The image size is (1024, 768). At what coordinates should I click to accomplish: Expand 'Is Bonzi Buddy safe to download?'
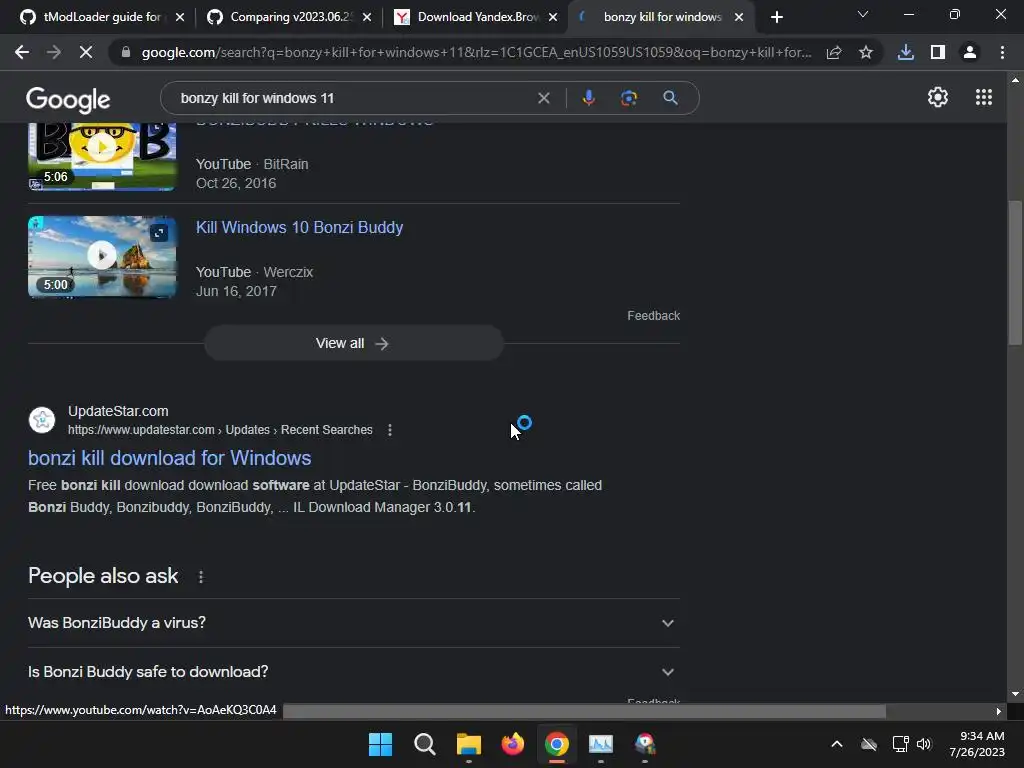point(353,672)
